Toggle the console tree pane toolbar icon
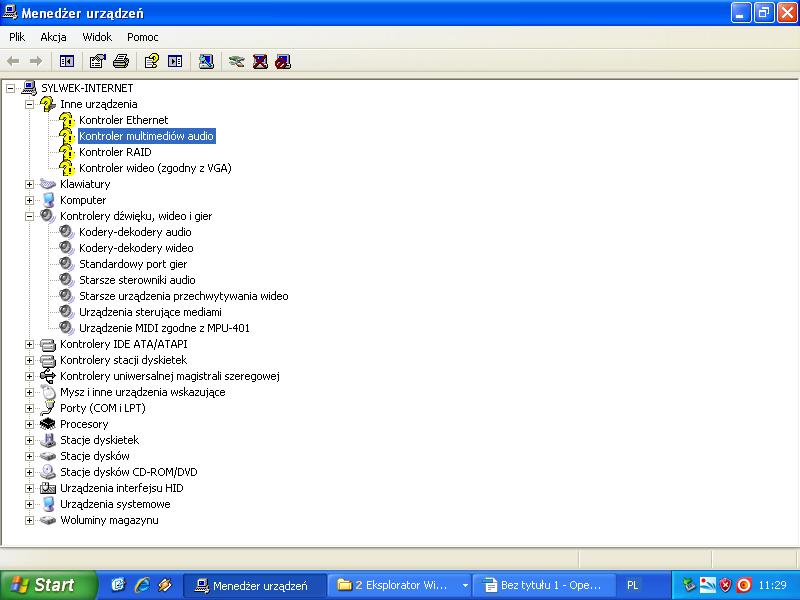 point(67,62)
